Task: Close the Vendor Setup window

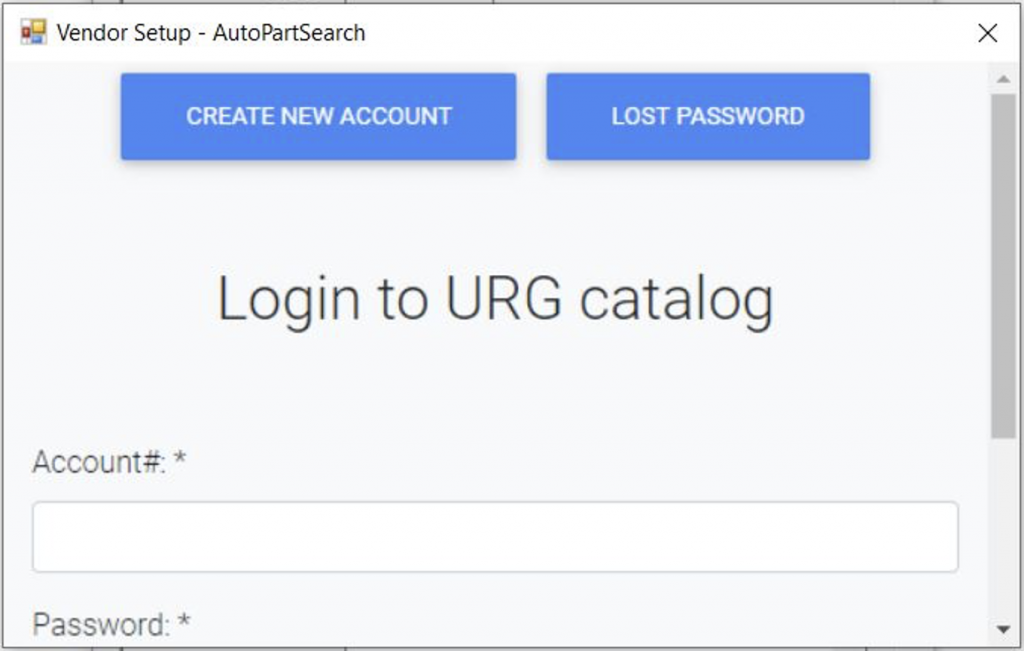Action: point(987,33)
